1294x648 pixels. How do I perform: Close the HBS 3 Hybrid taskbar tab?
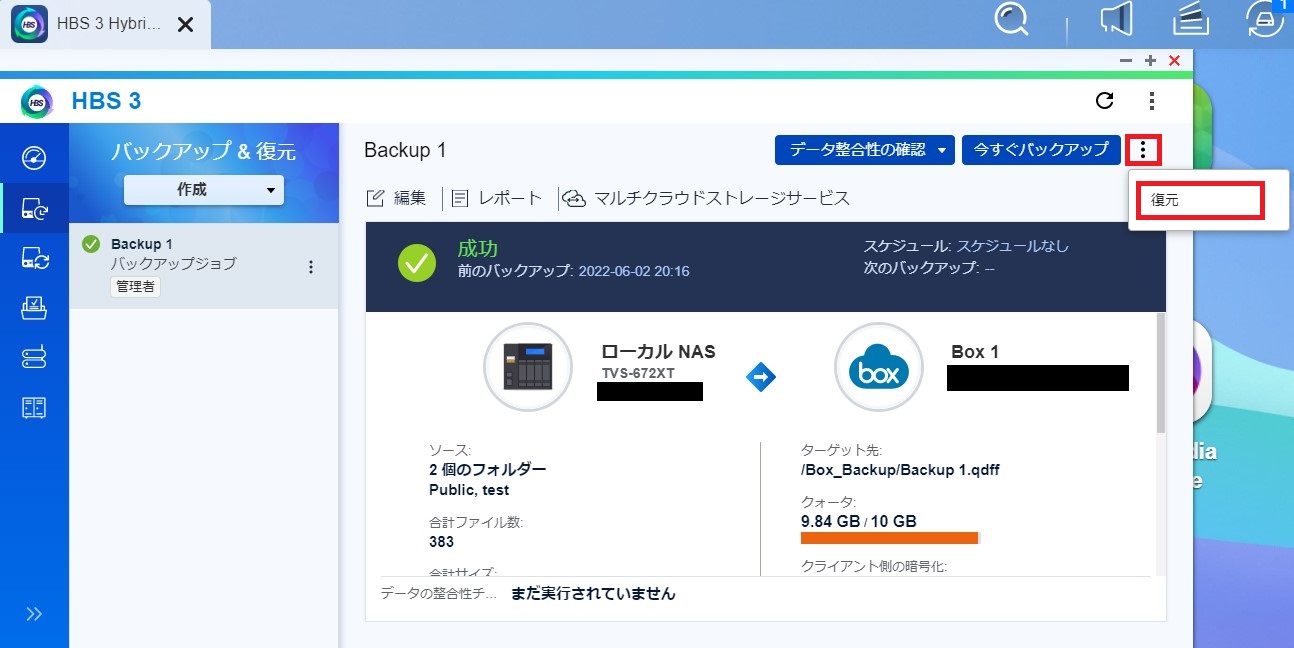[x=185, y=24]
